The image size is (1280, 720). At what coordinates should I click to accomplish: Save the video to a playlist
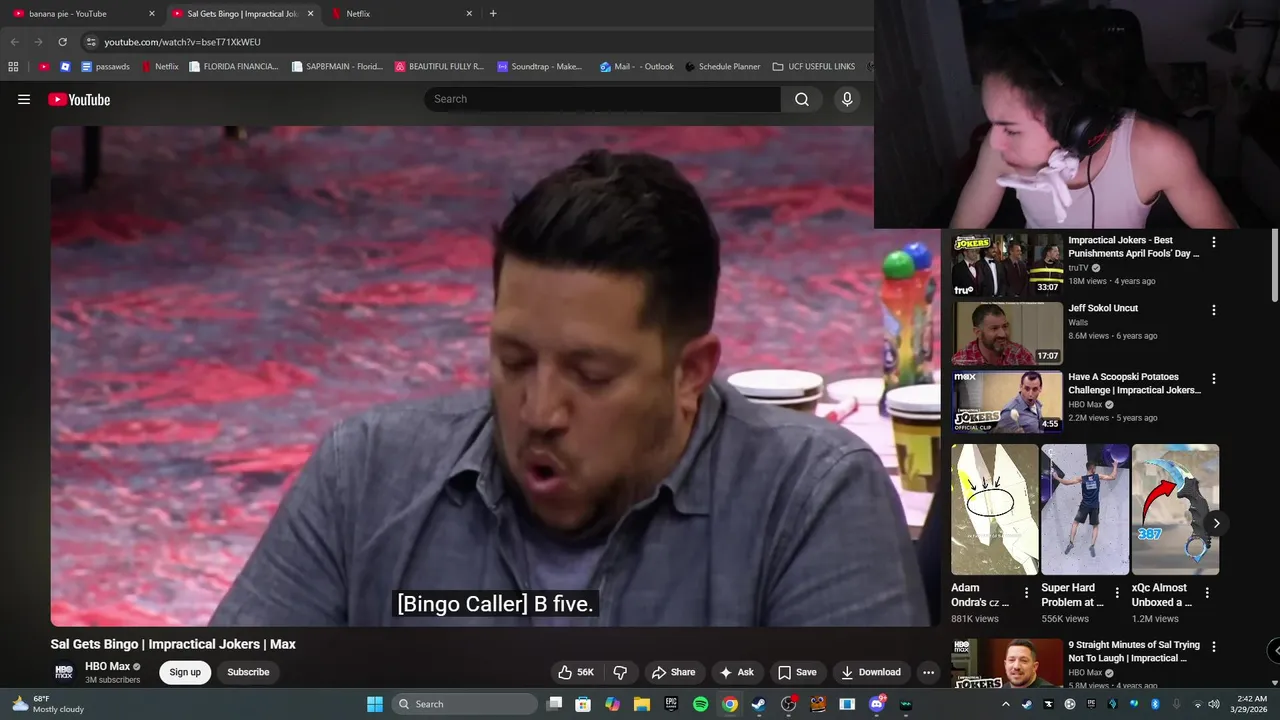(797, 672)
